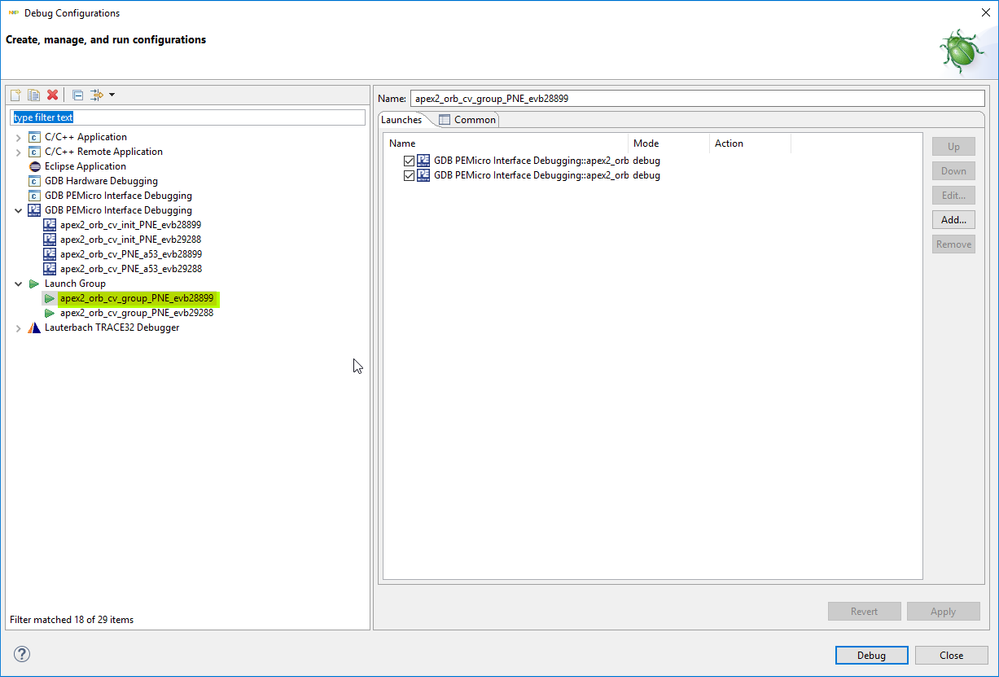The width and height of the screenshot is (999, 677).
Task: Collapse GDB PEMicro Interface Debugging group
Action: 18,211
